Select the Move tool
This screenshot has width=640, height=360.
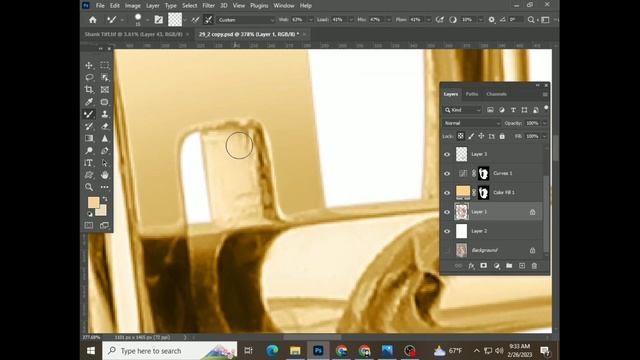click(89, 65)
